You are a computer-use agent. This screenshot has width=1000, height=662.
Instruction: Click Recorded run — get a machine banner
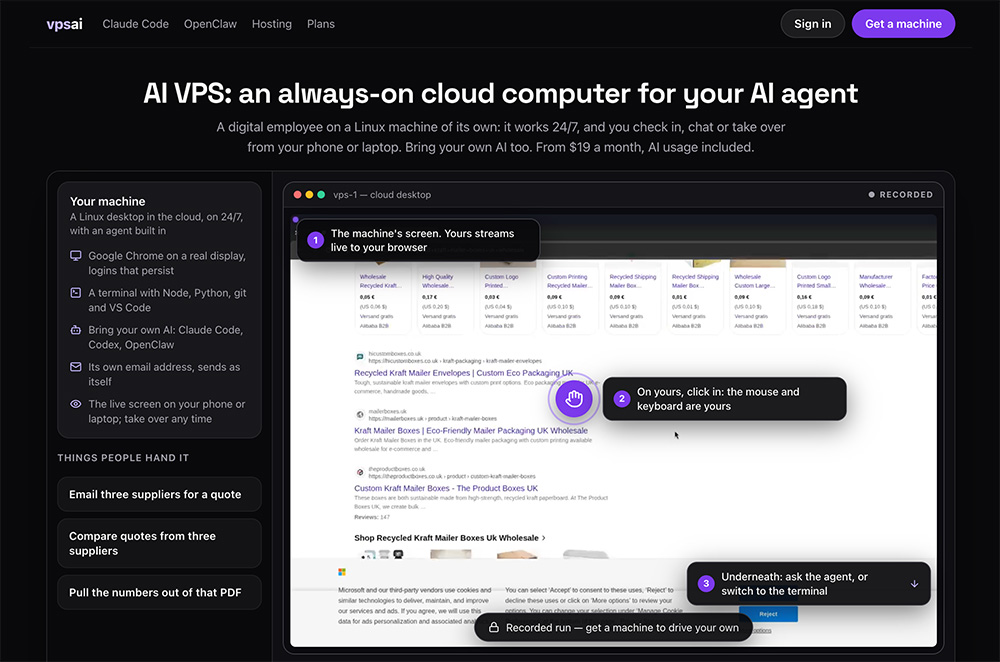point(614,628)
